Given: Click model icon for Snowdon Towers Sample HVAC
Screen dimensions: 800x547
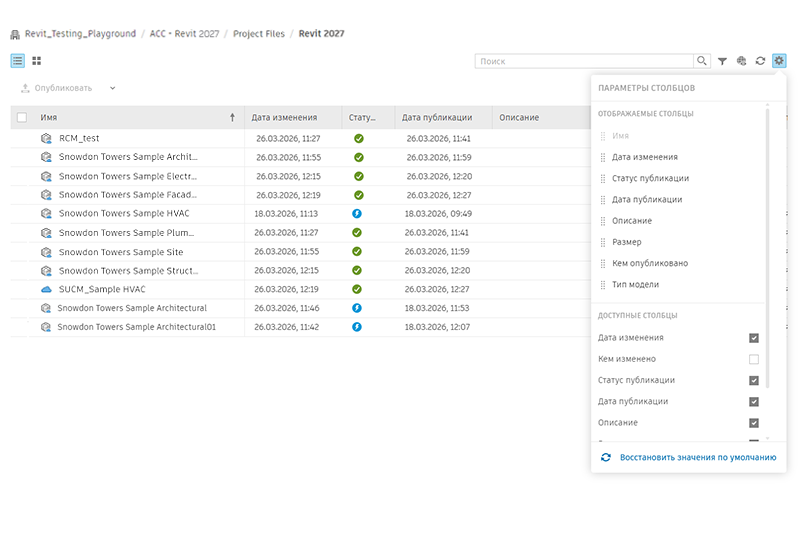Looking at the screenshot, I should [x=46, y=213].
